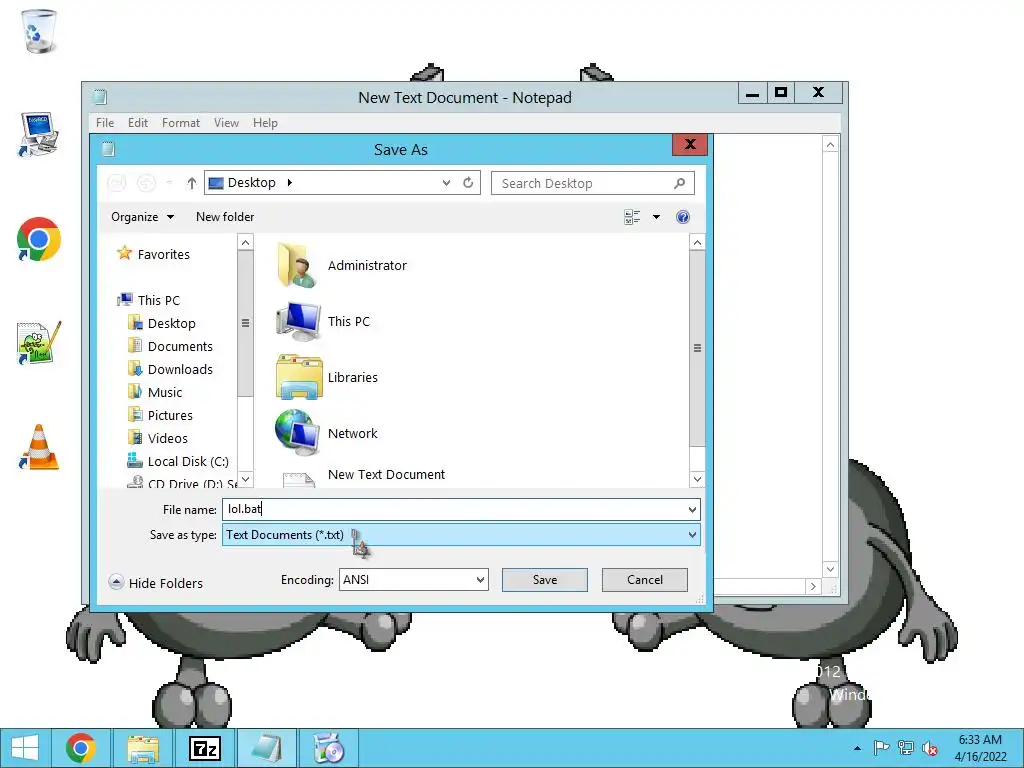Expand the address bar history dropdown
Screen dimensions: 1024x768
446,183
